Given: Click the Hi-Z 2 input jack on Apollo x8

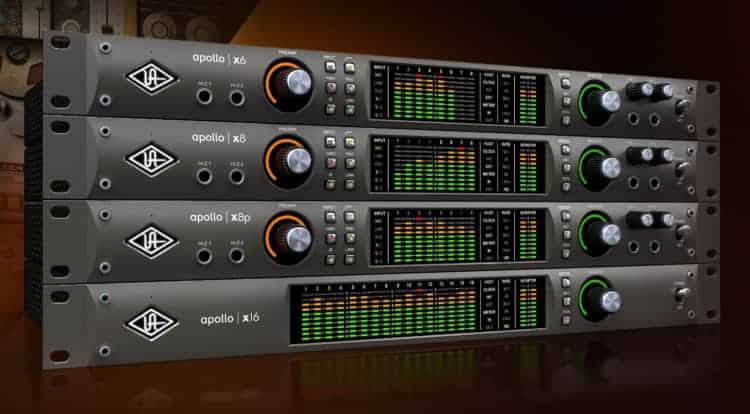Looking at the screenshot, I should [x=237, y=176].
